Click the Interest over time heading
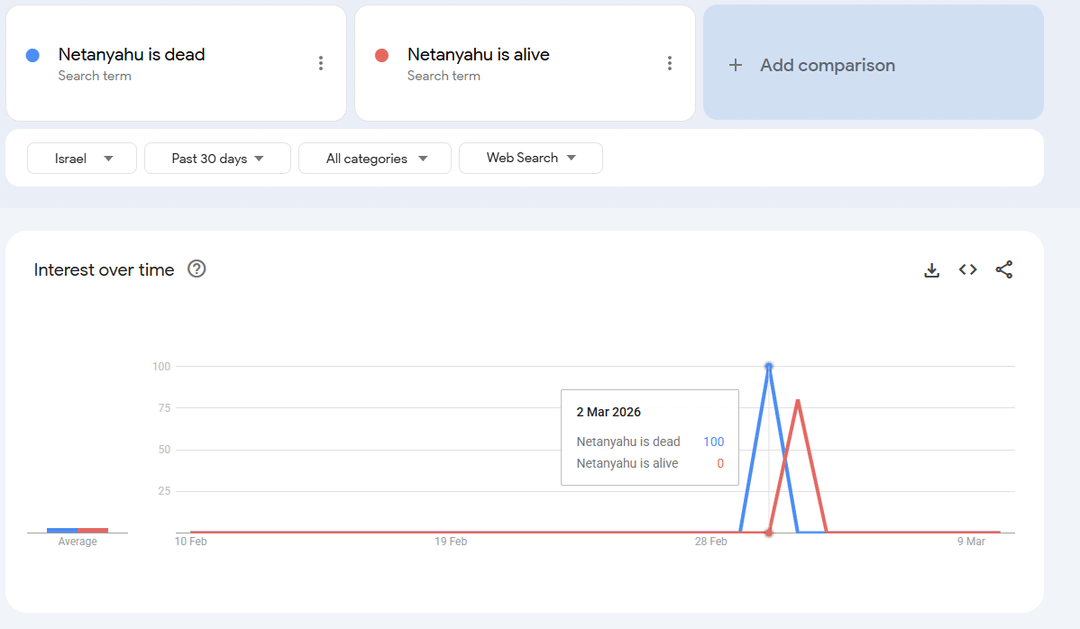Viewport: 1080px width, 629px height. pos(104,270)
